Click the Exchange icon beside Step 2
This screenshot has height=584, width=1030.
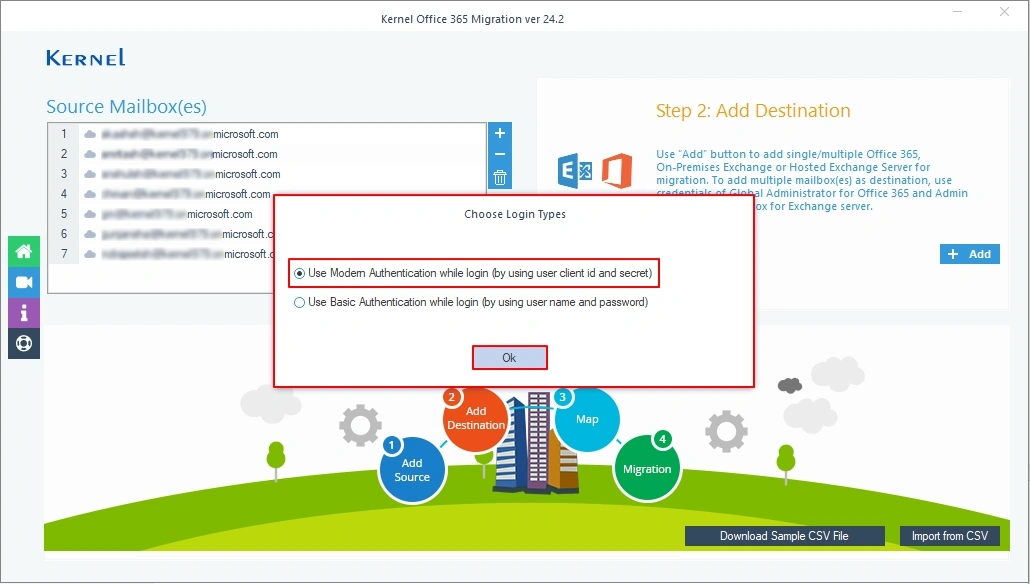pos(575,170)
